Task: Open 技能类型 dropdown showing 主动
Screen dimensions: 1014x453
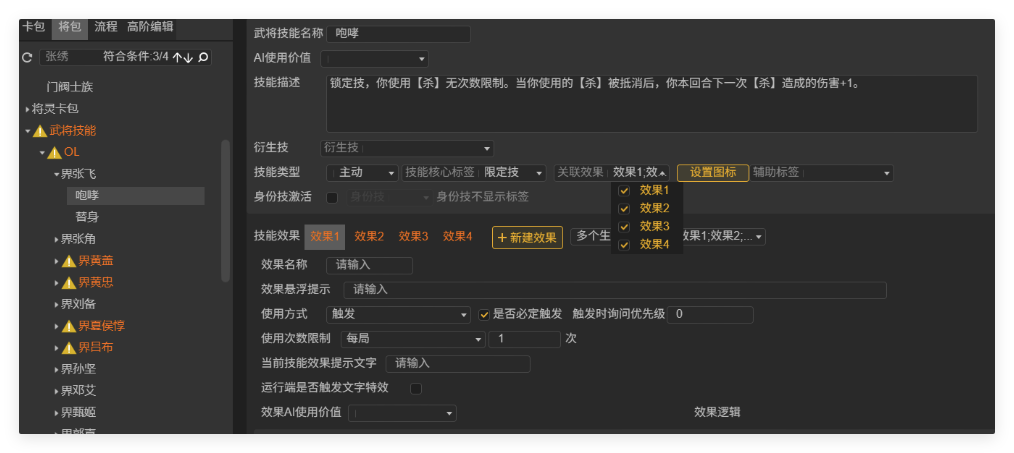Action: click(362, 173)
